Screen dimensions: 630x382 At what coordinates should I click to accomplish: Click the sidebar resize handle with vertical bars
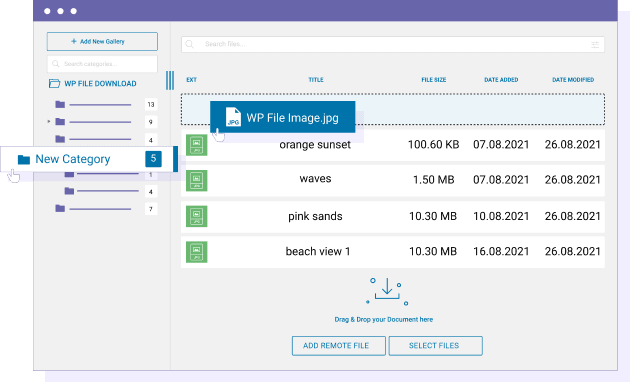tap(170, 80)
